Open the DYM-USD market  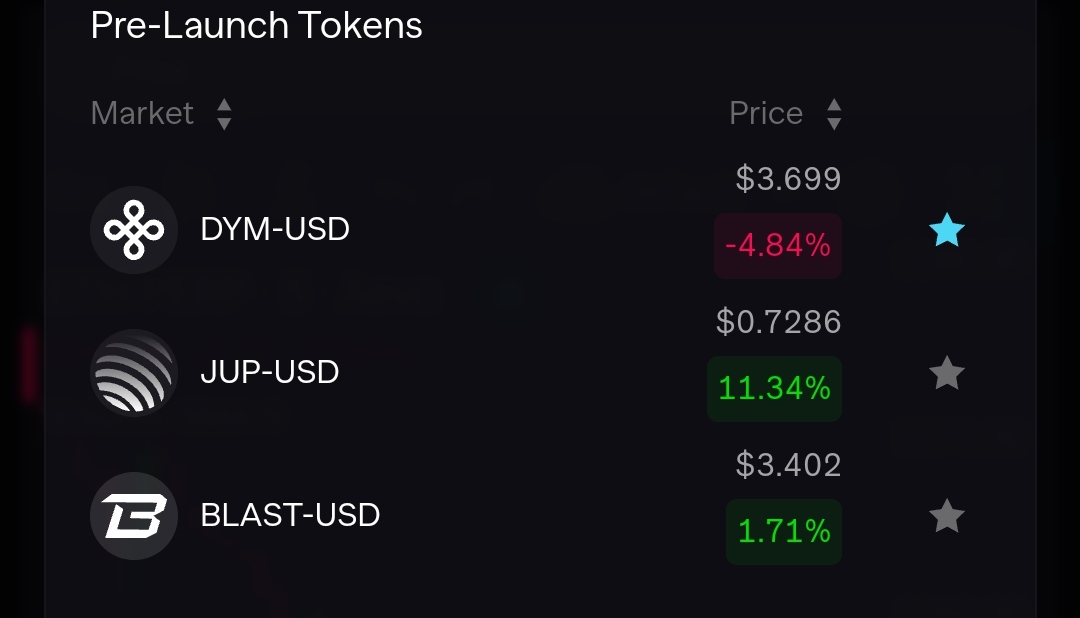pos(275,229)
